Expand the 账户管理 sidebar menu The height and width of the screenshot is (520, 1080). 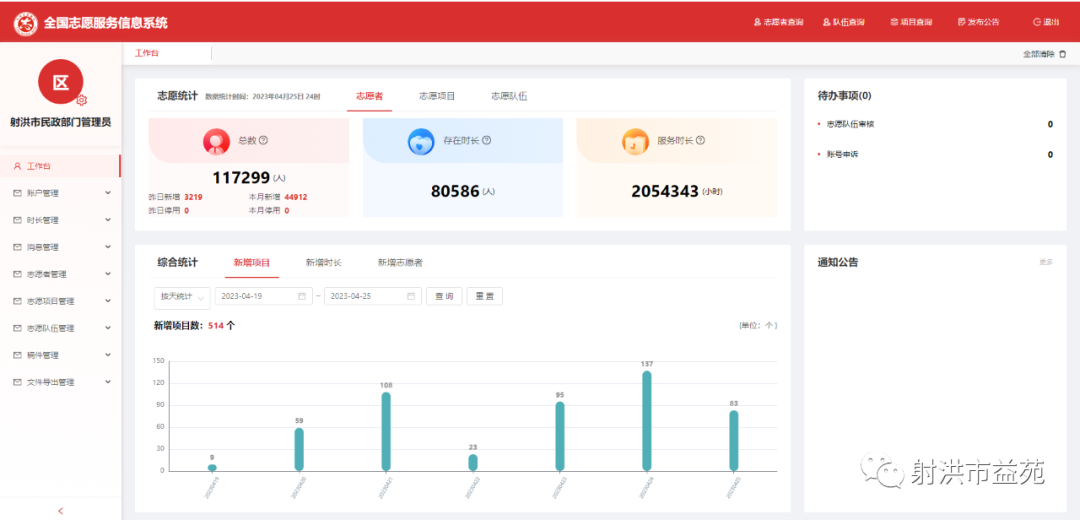tap(60, 193)
